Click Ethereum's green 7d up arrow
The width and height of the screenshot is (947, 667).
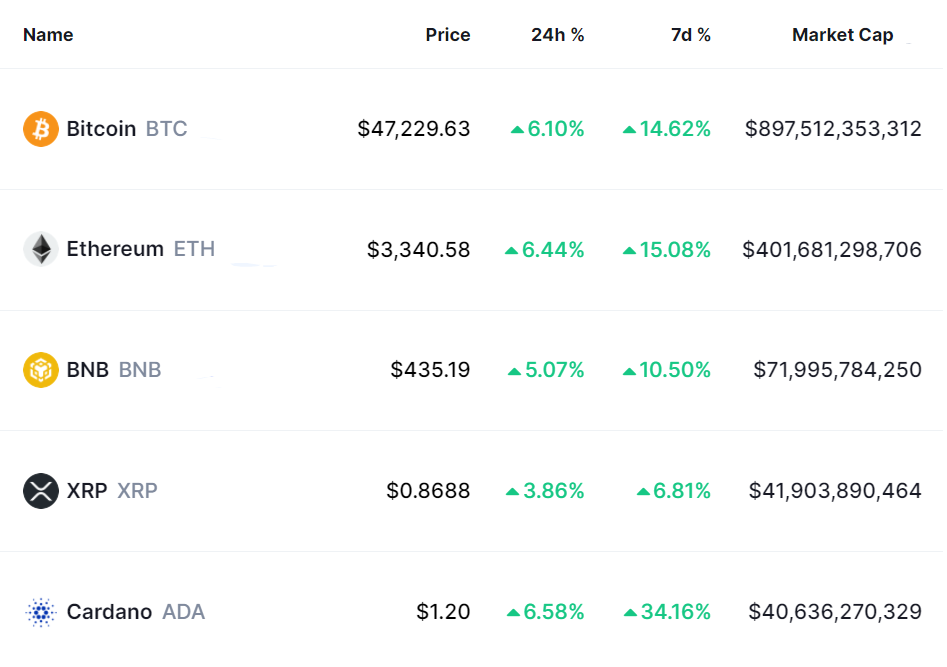coord(629,250)
